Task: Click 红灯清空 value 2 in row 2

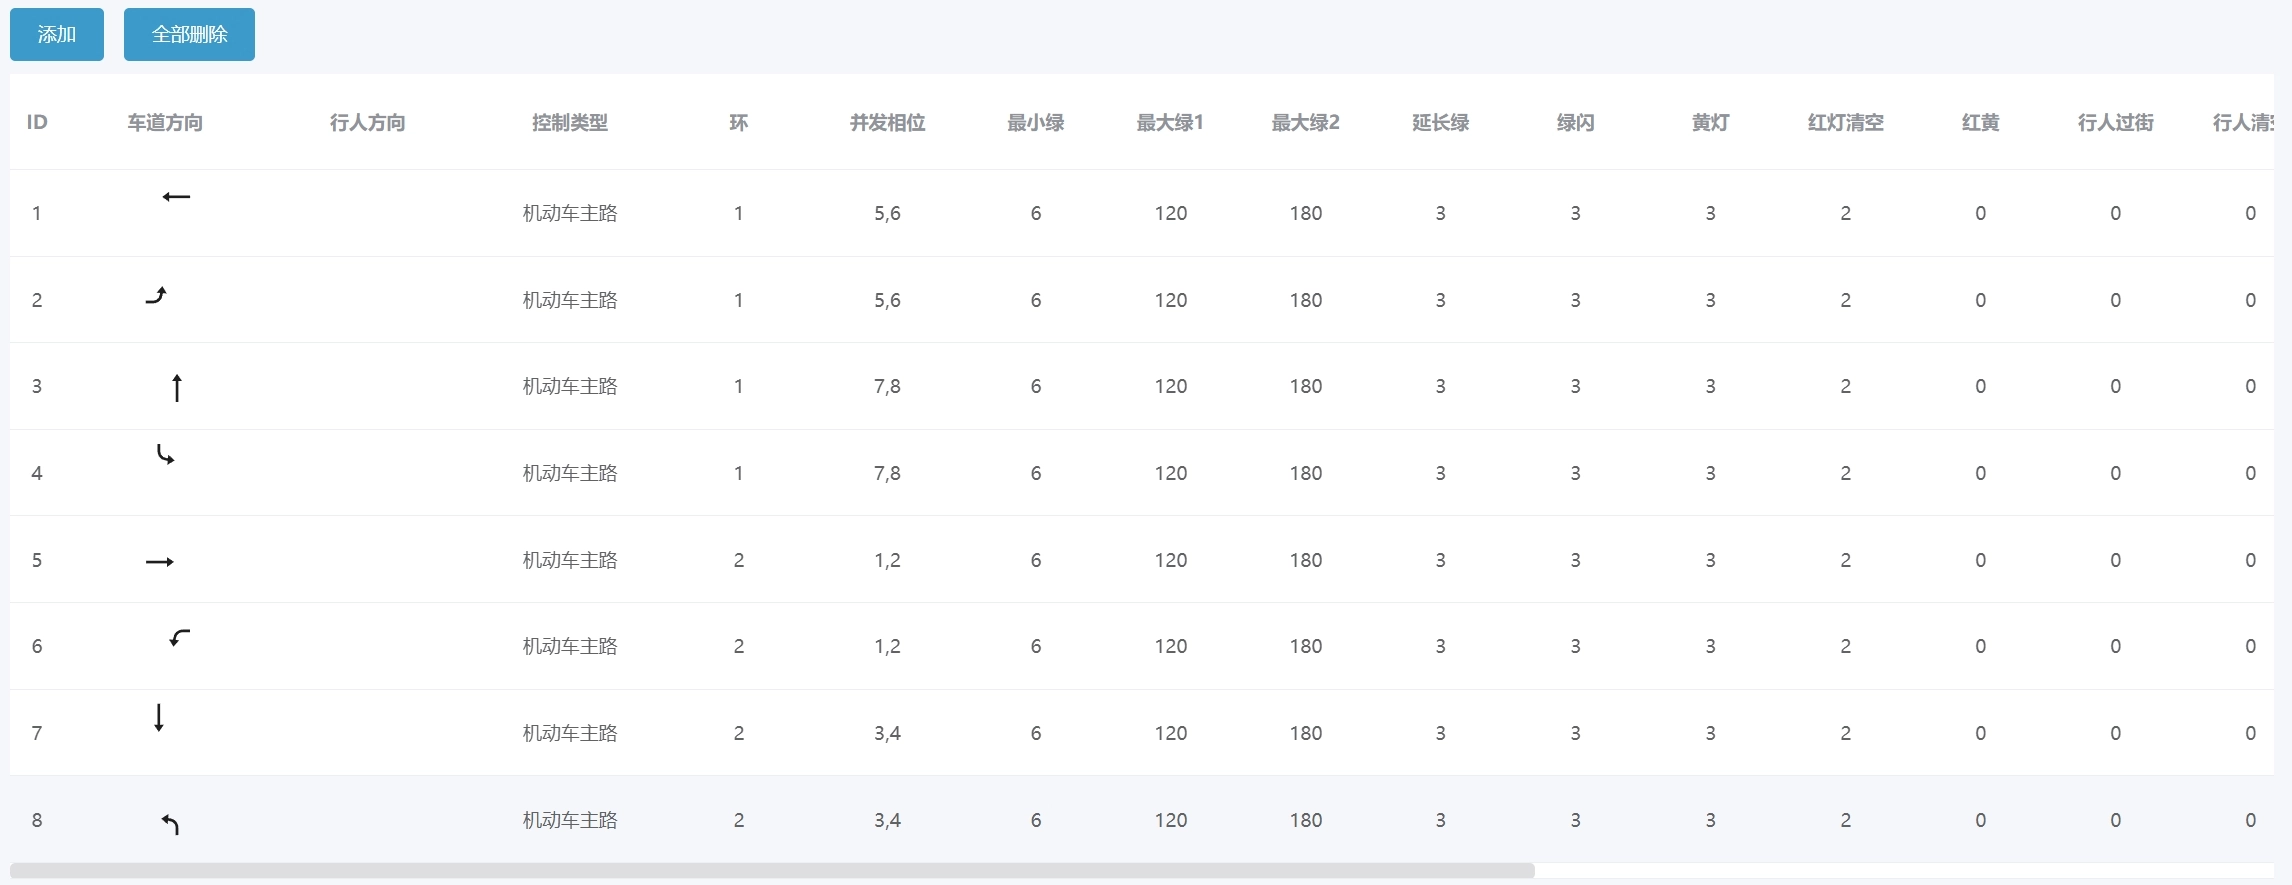Action: coord(1845,300)
